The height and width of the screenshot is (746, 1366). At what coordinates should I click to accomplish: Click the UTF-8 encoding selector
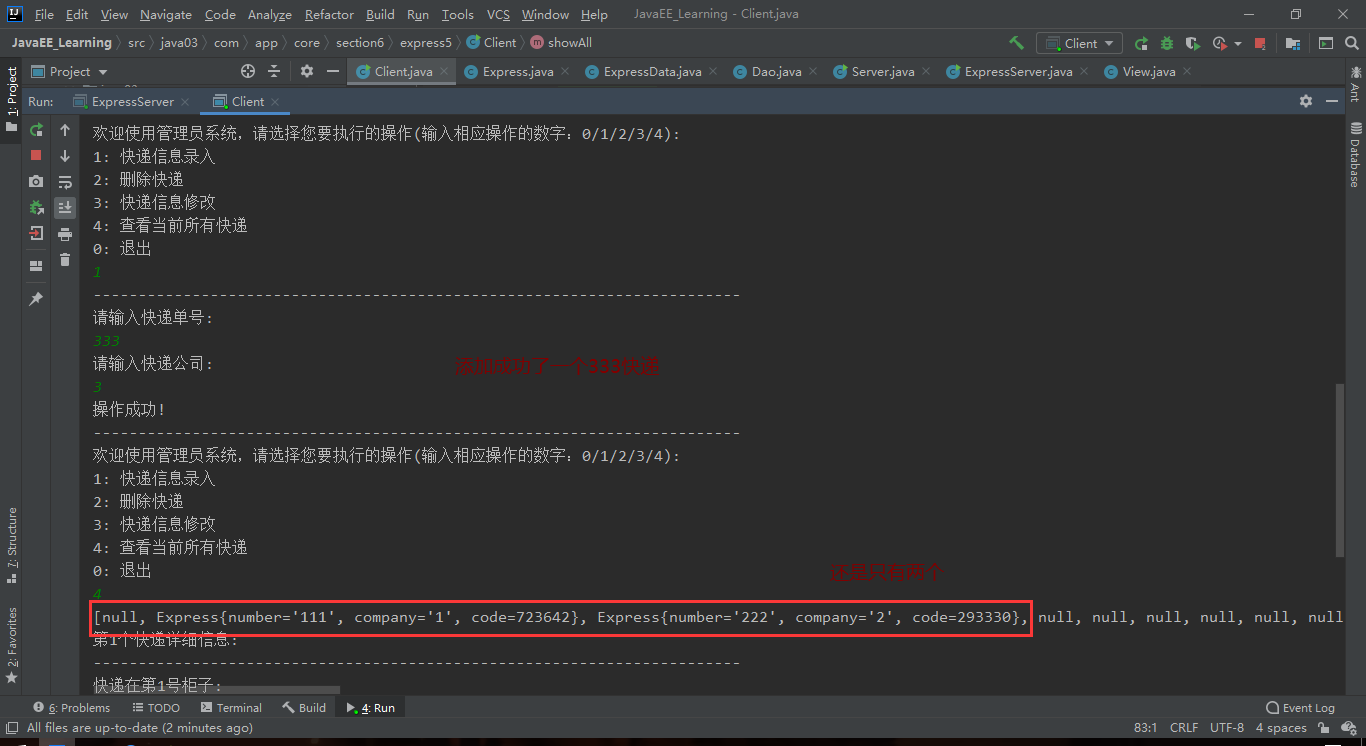tap(1227, 728)
